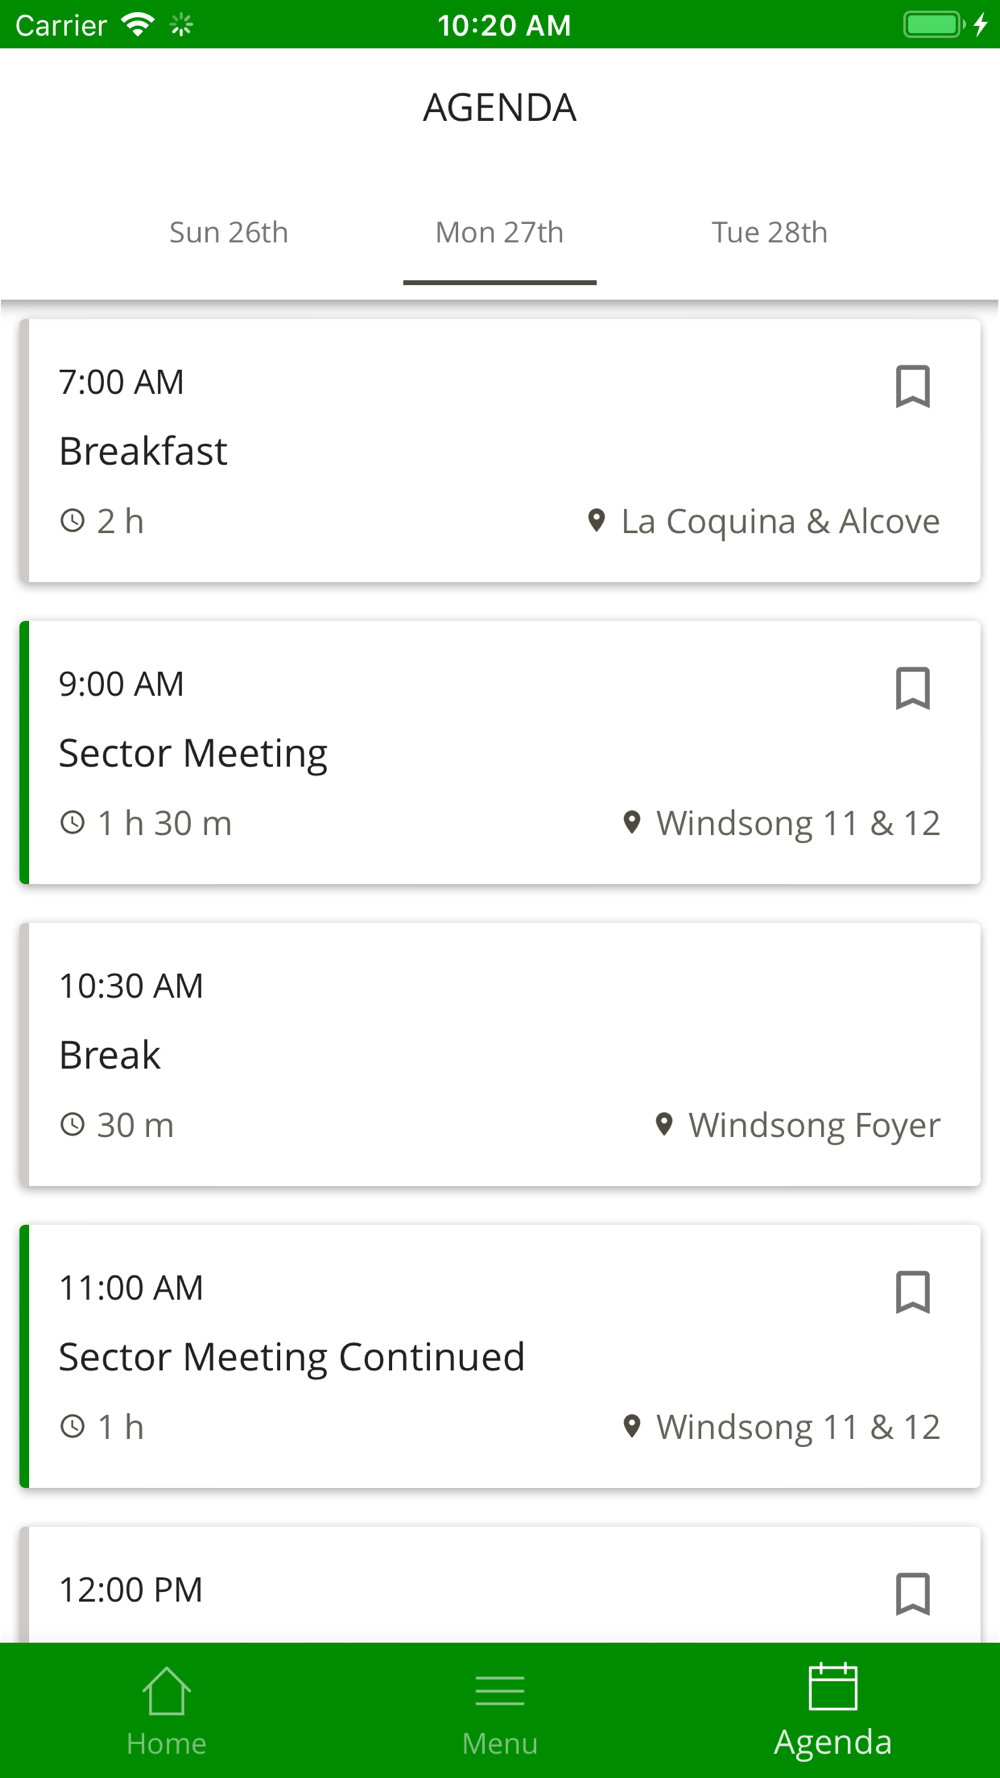Tap the Windsong Foyer location pin

point(664,1125)
